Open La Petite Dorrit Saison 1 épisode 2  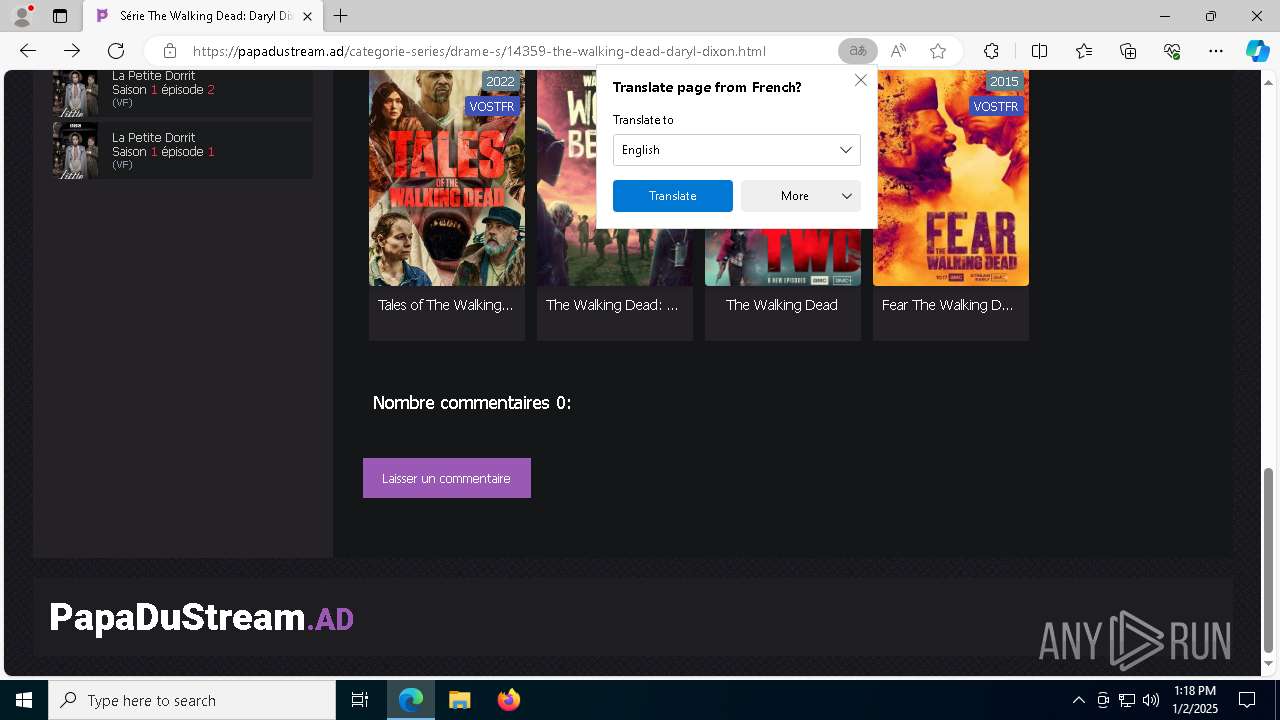point(182,91)
